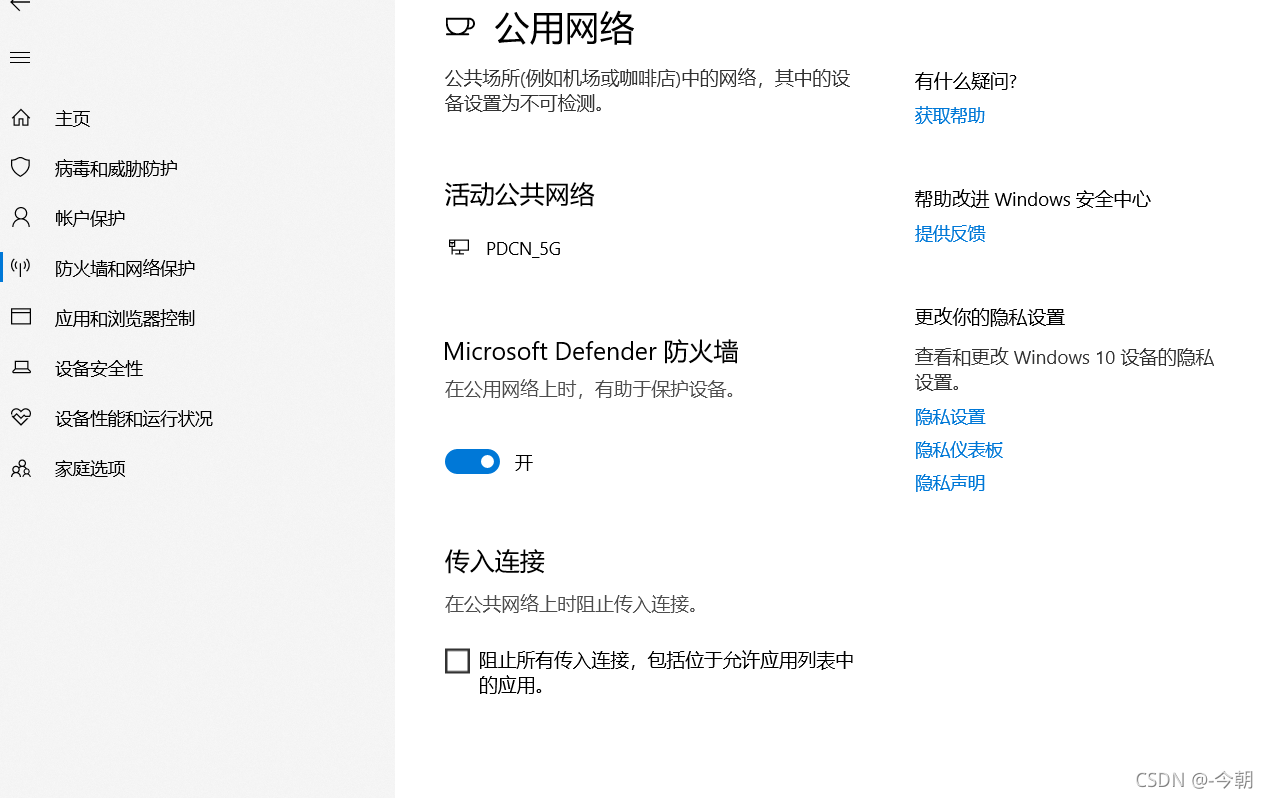Open 设备安全性 section
The image size is (1268, 798).
[99, 368]
